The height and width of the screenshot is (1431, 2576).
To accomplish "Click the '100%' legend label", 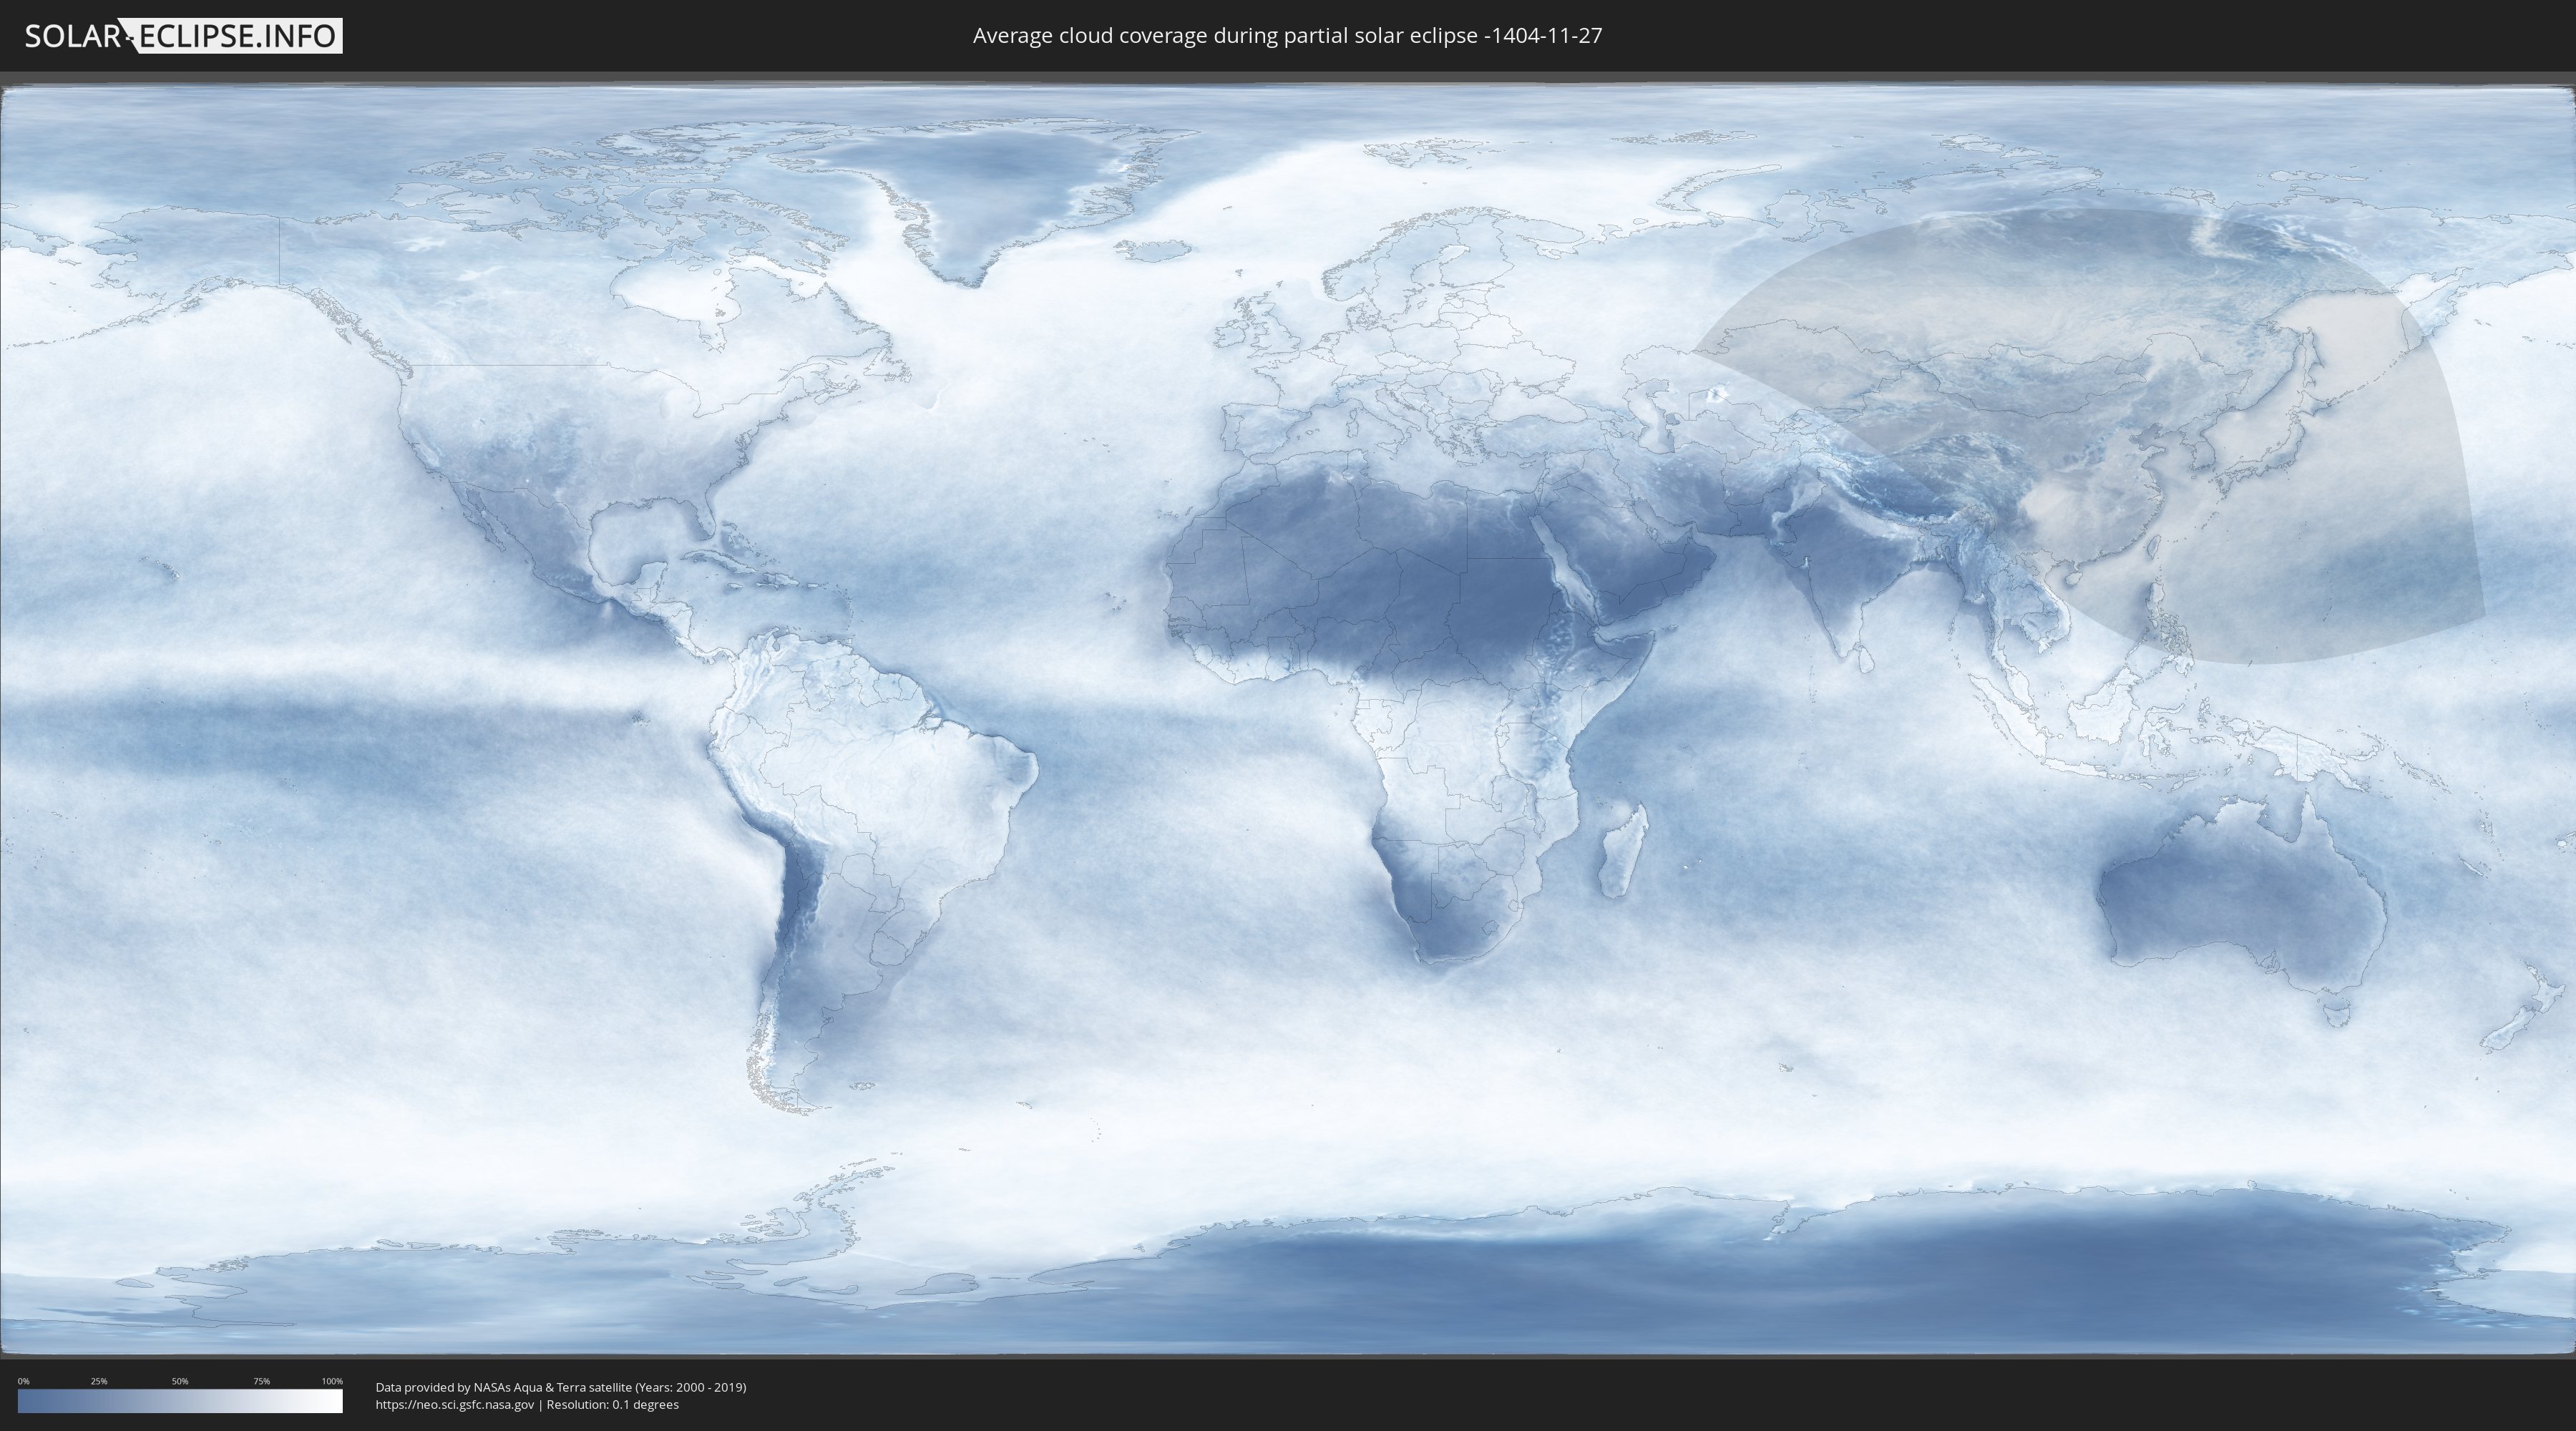I will (x=332, y=1381).
